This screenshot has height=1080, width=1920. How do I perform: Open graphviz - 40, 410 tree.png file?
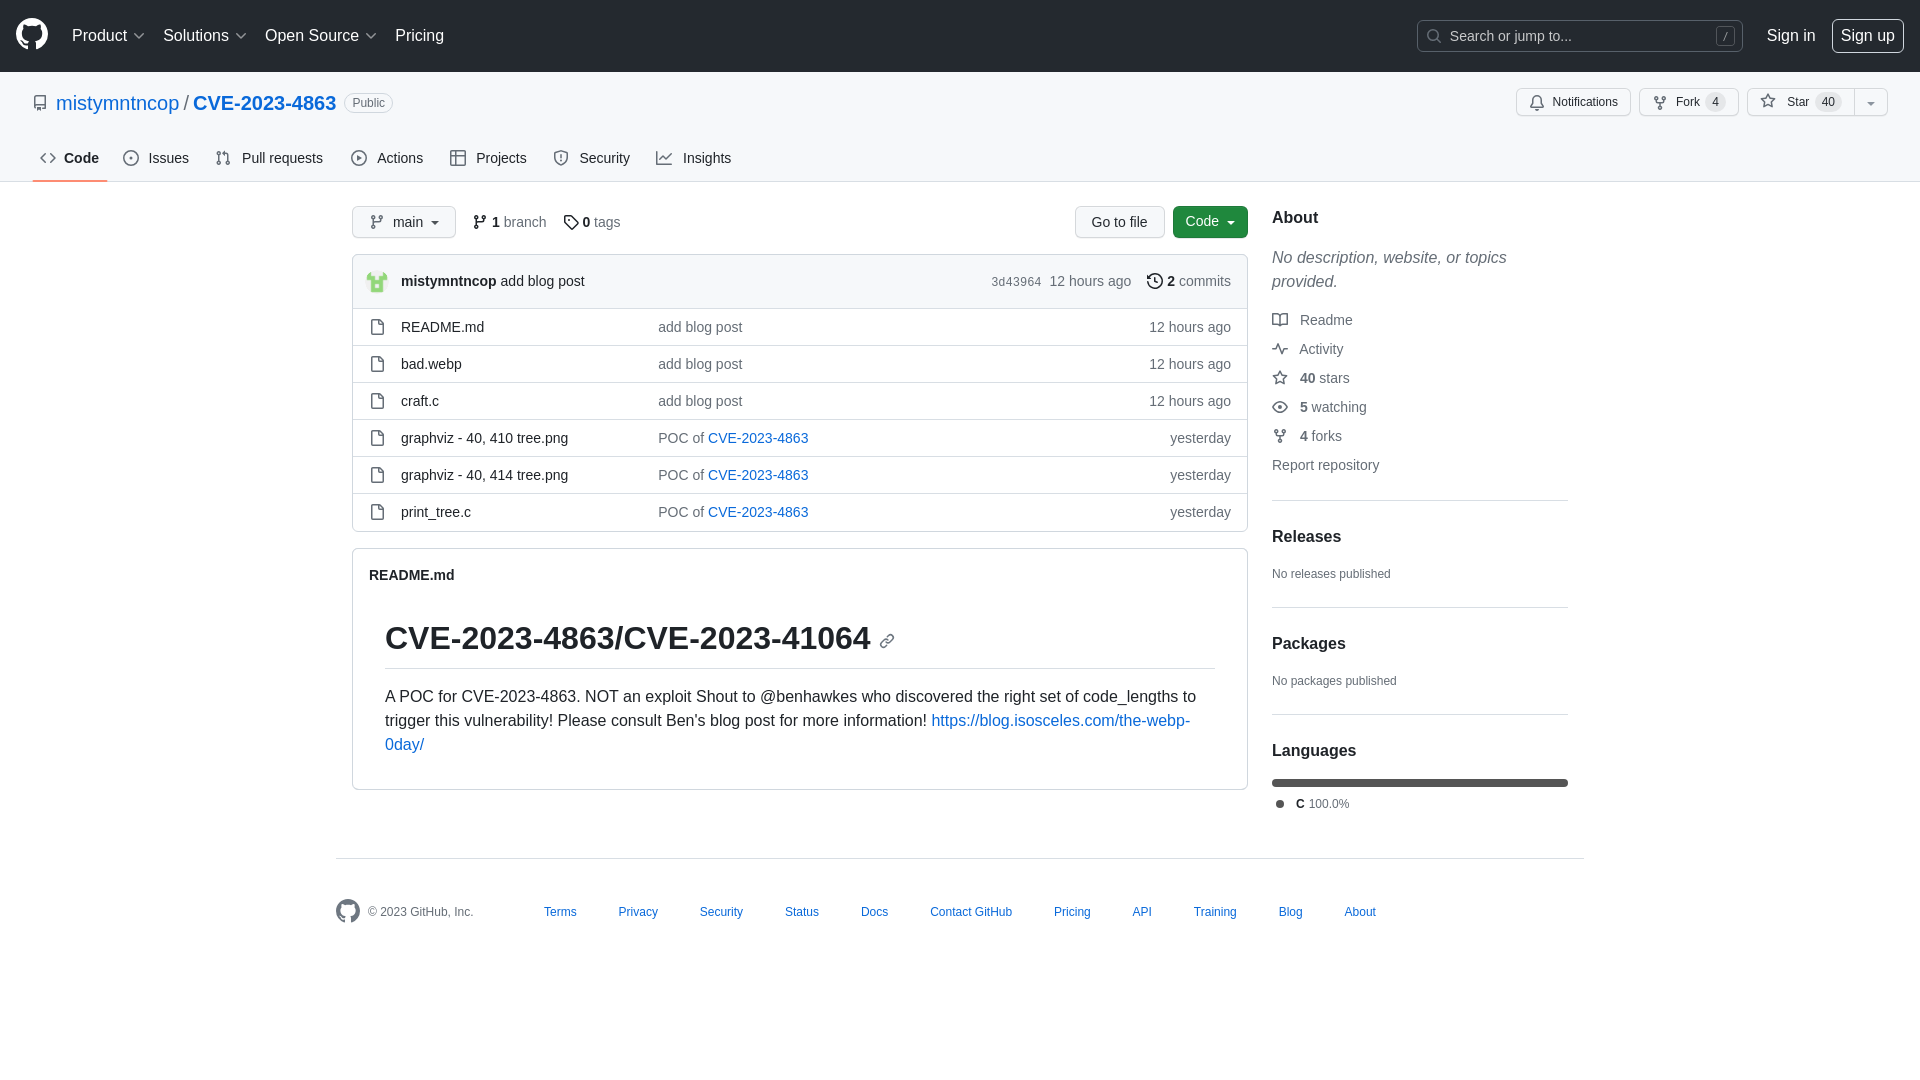pyautogui.click(x=484, y=438)
